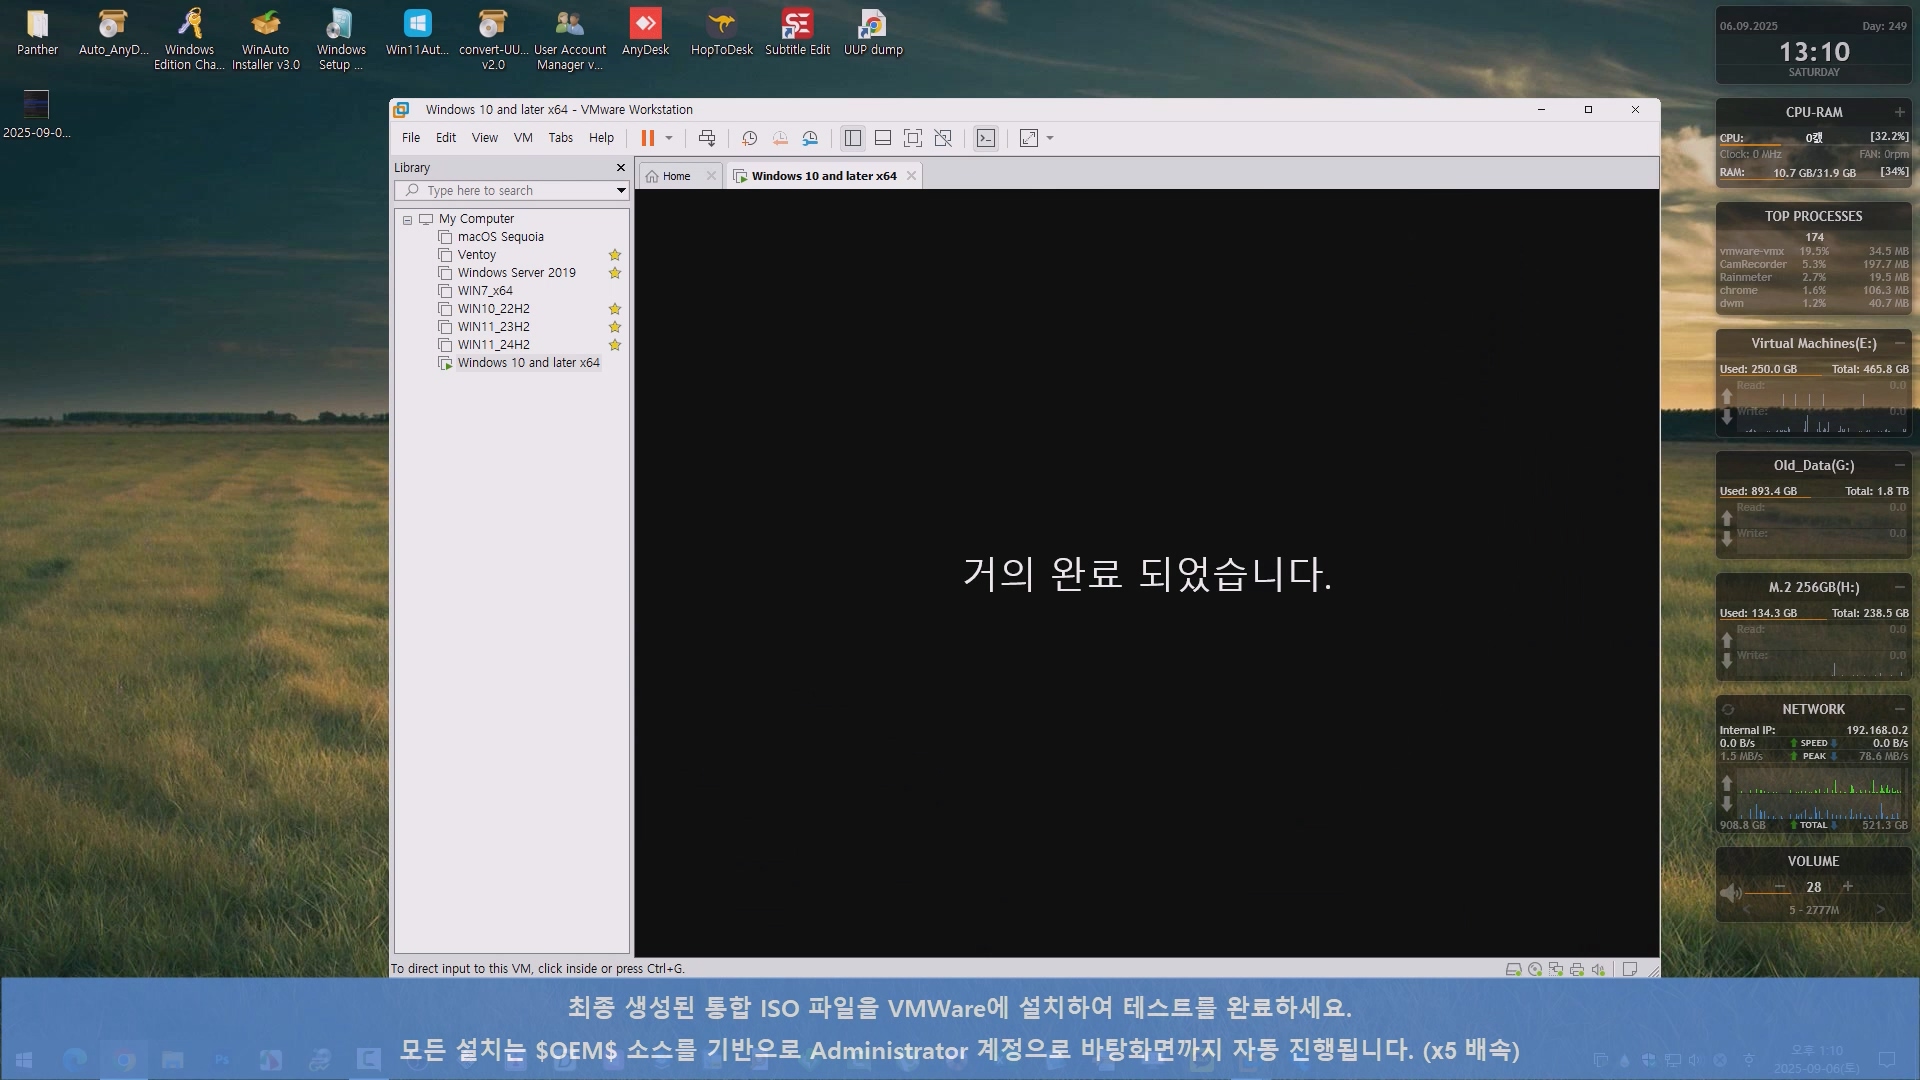Open the Tabs menu
This screenshot has height=1080, width=1920.
click(561, 138)
